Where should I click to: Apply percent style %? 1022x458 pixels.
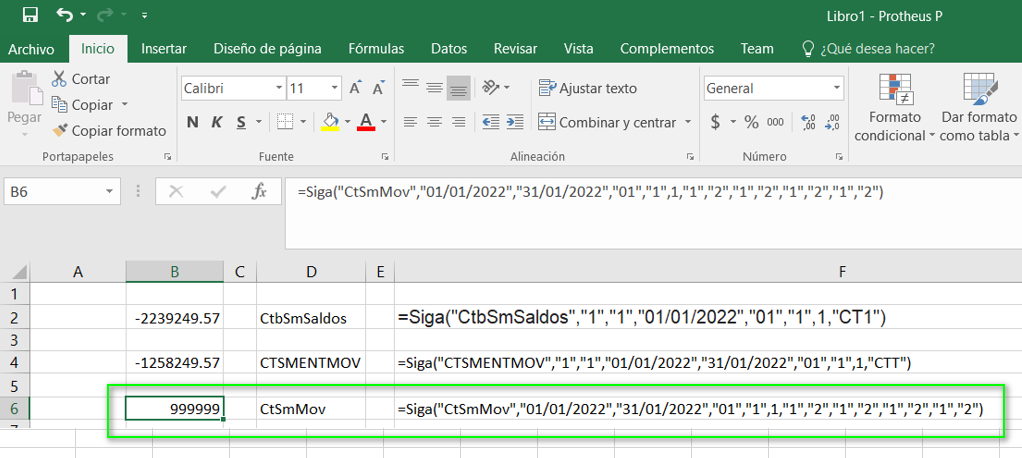752,122
